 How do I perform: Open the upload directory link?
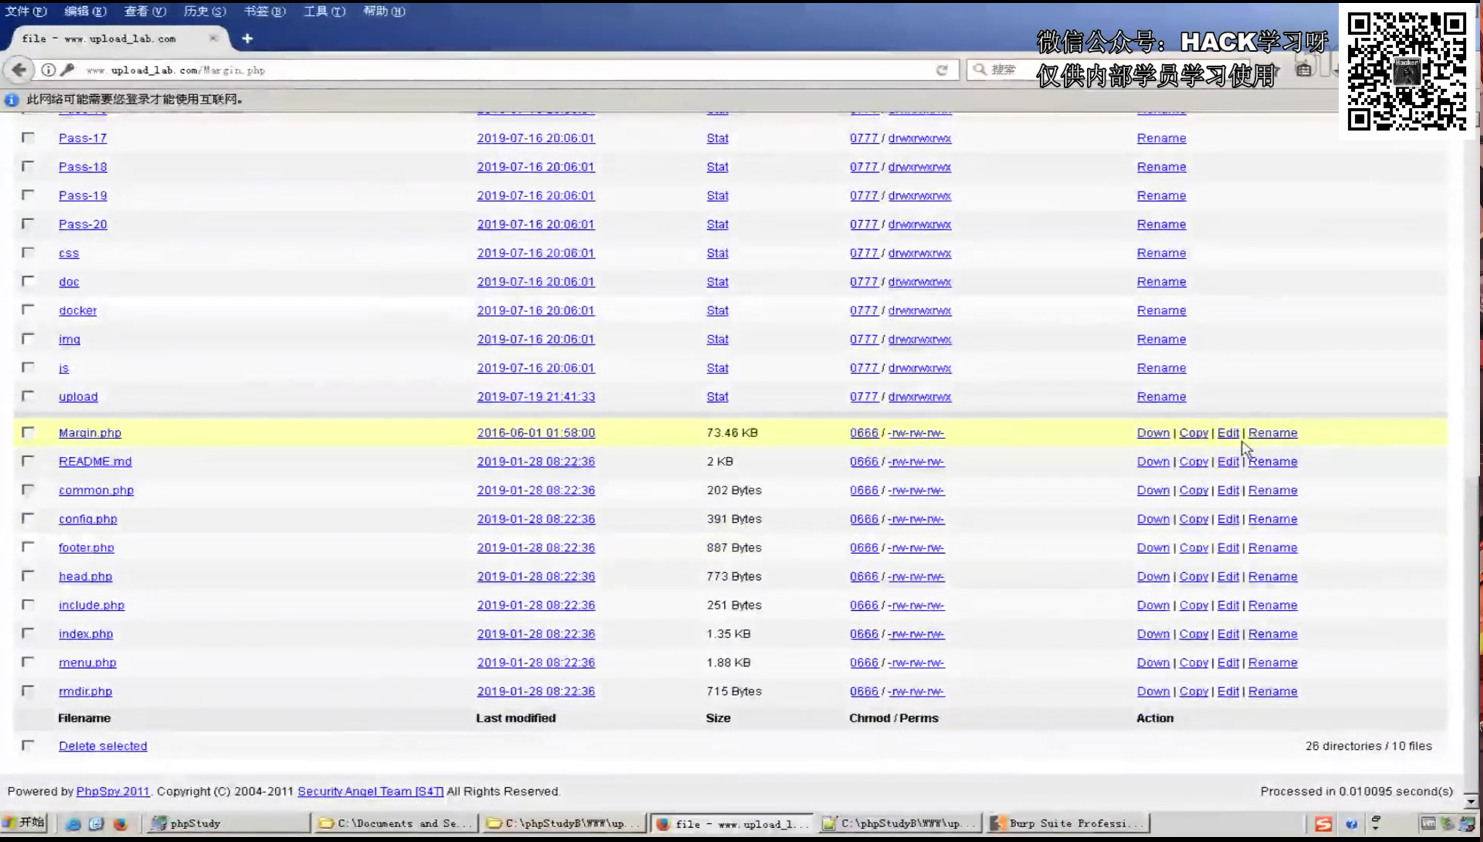[78, 396]
